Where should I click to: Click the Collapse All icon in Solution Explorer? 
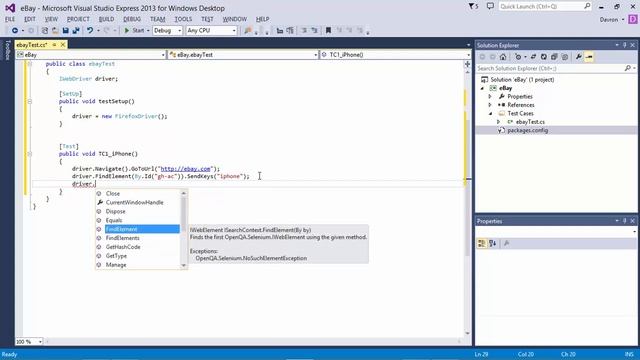tap(554, 57)
